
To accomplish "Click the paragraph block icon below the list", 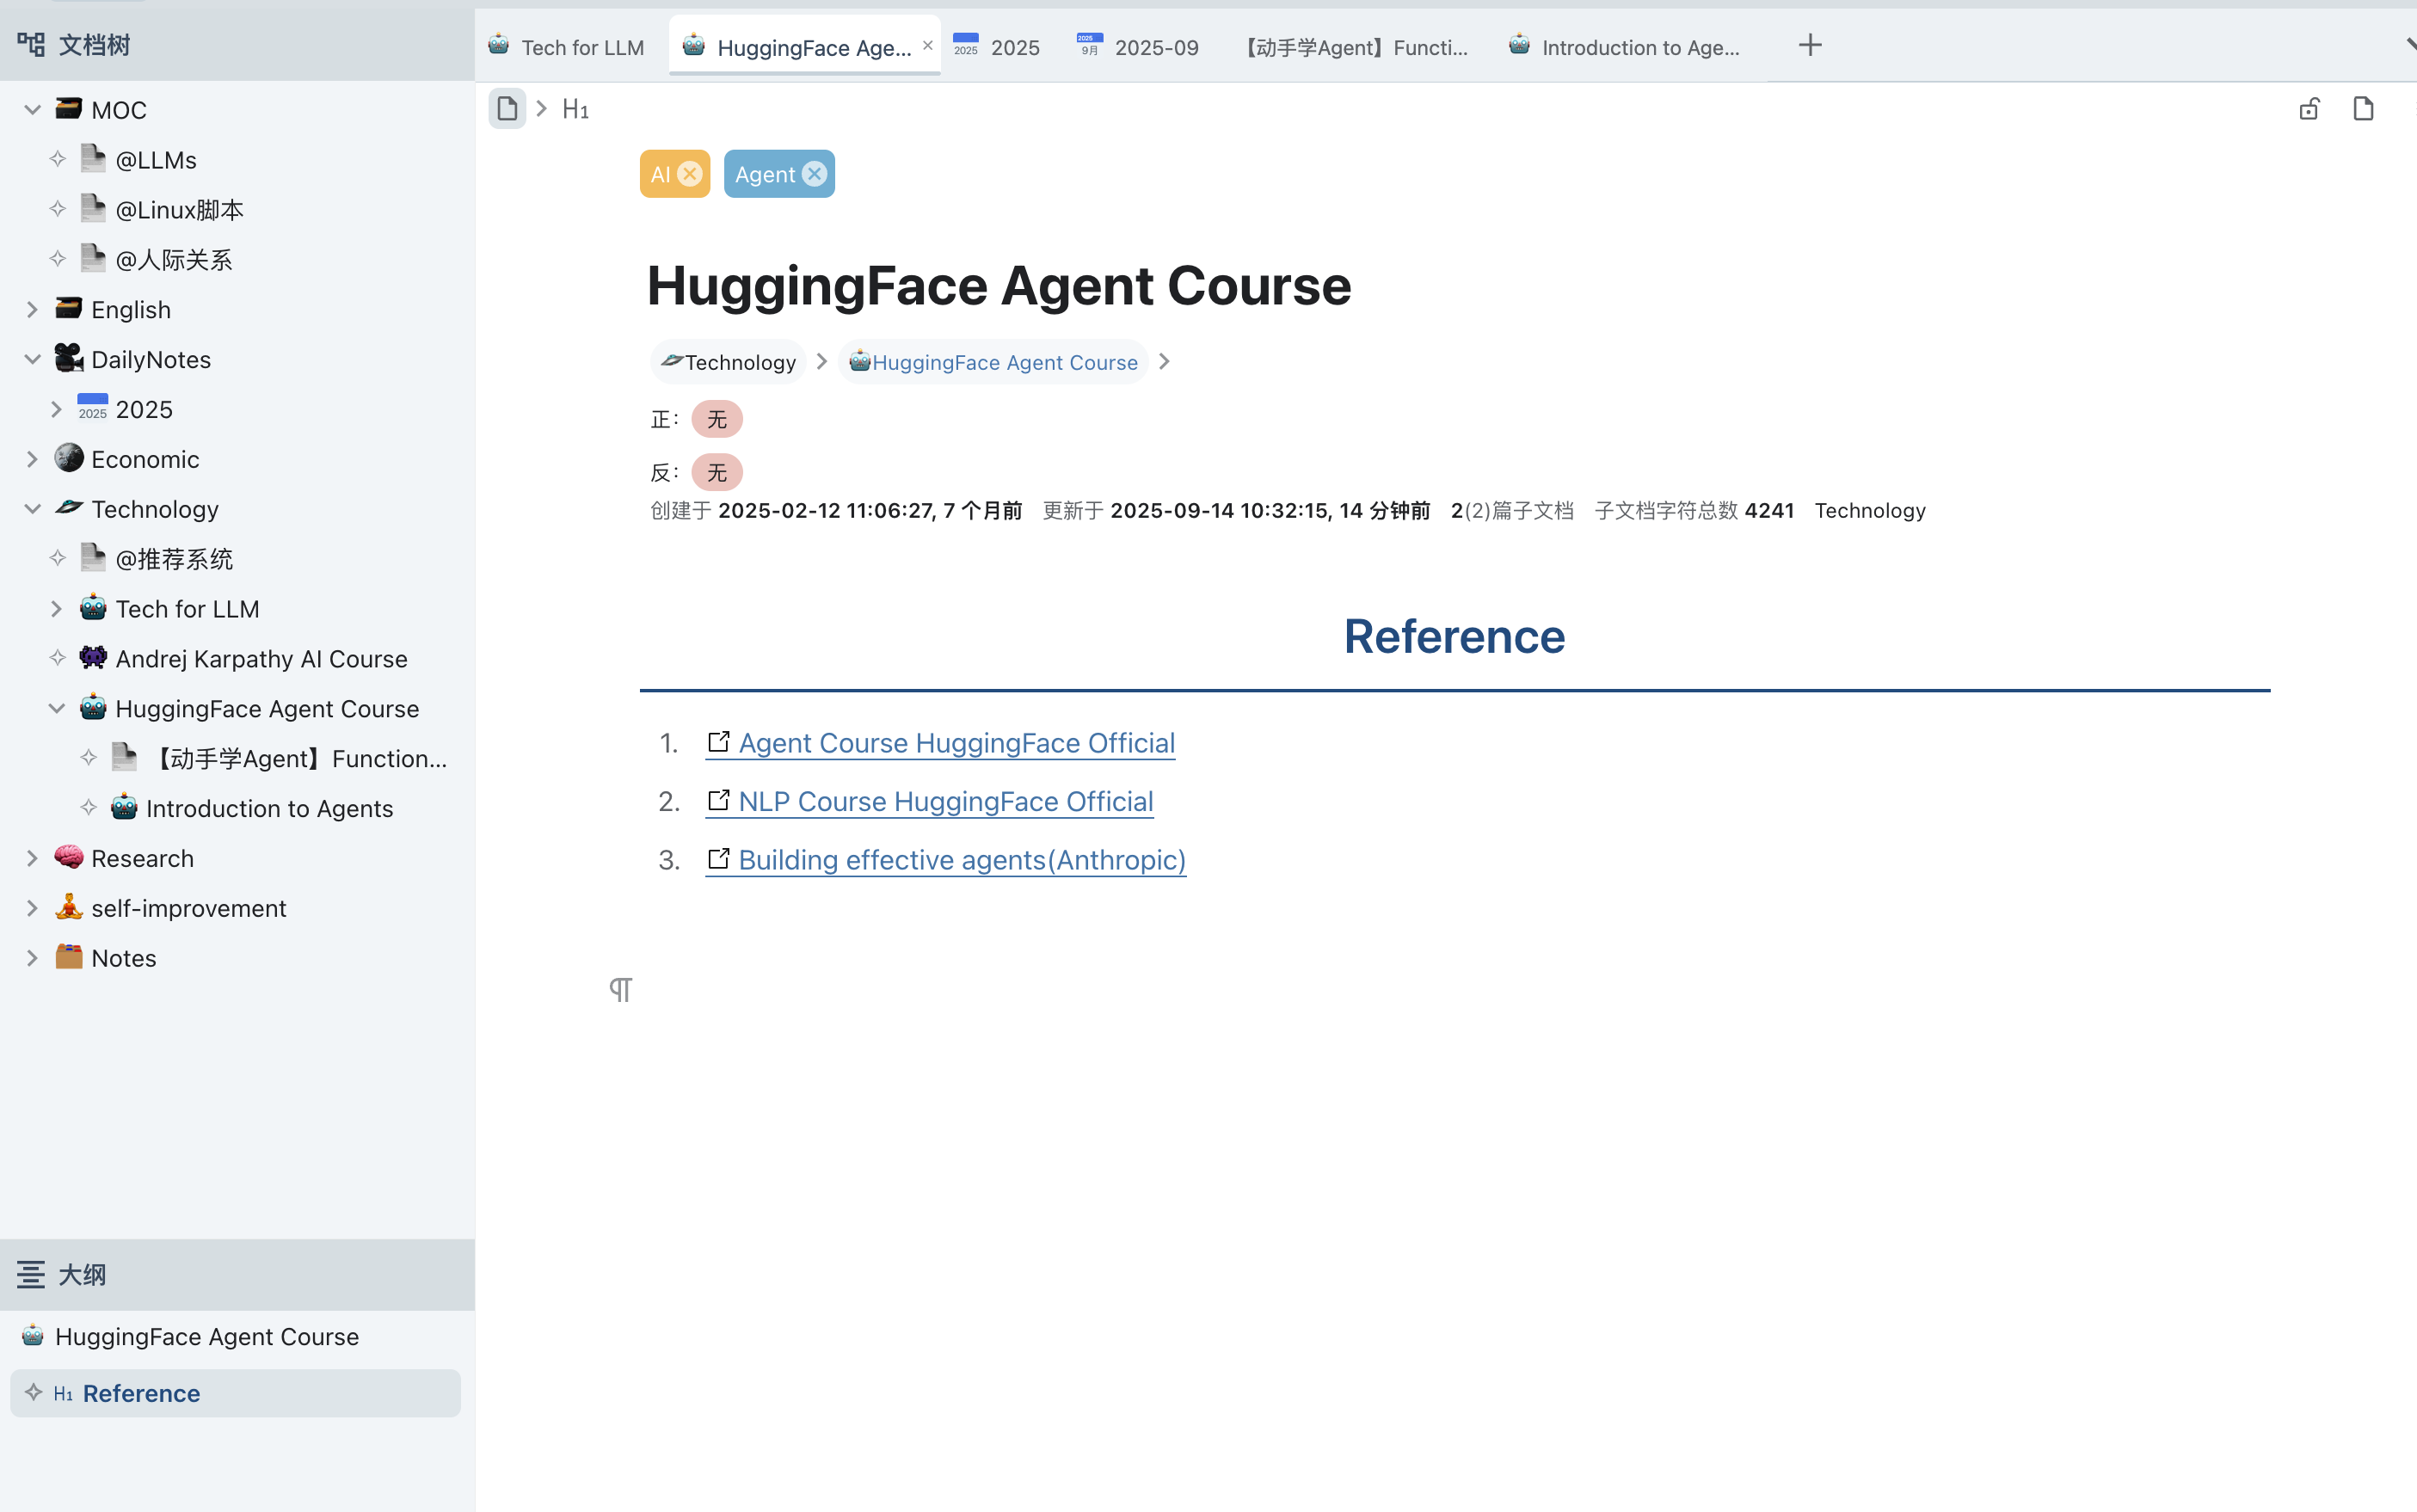I will [620, 989].
